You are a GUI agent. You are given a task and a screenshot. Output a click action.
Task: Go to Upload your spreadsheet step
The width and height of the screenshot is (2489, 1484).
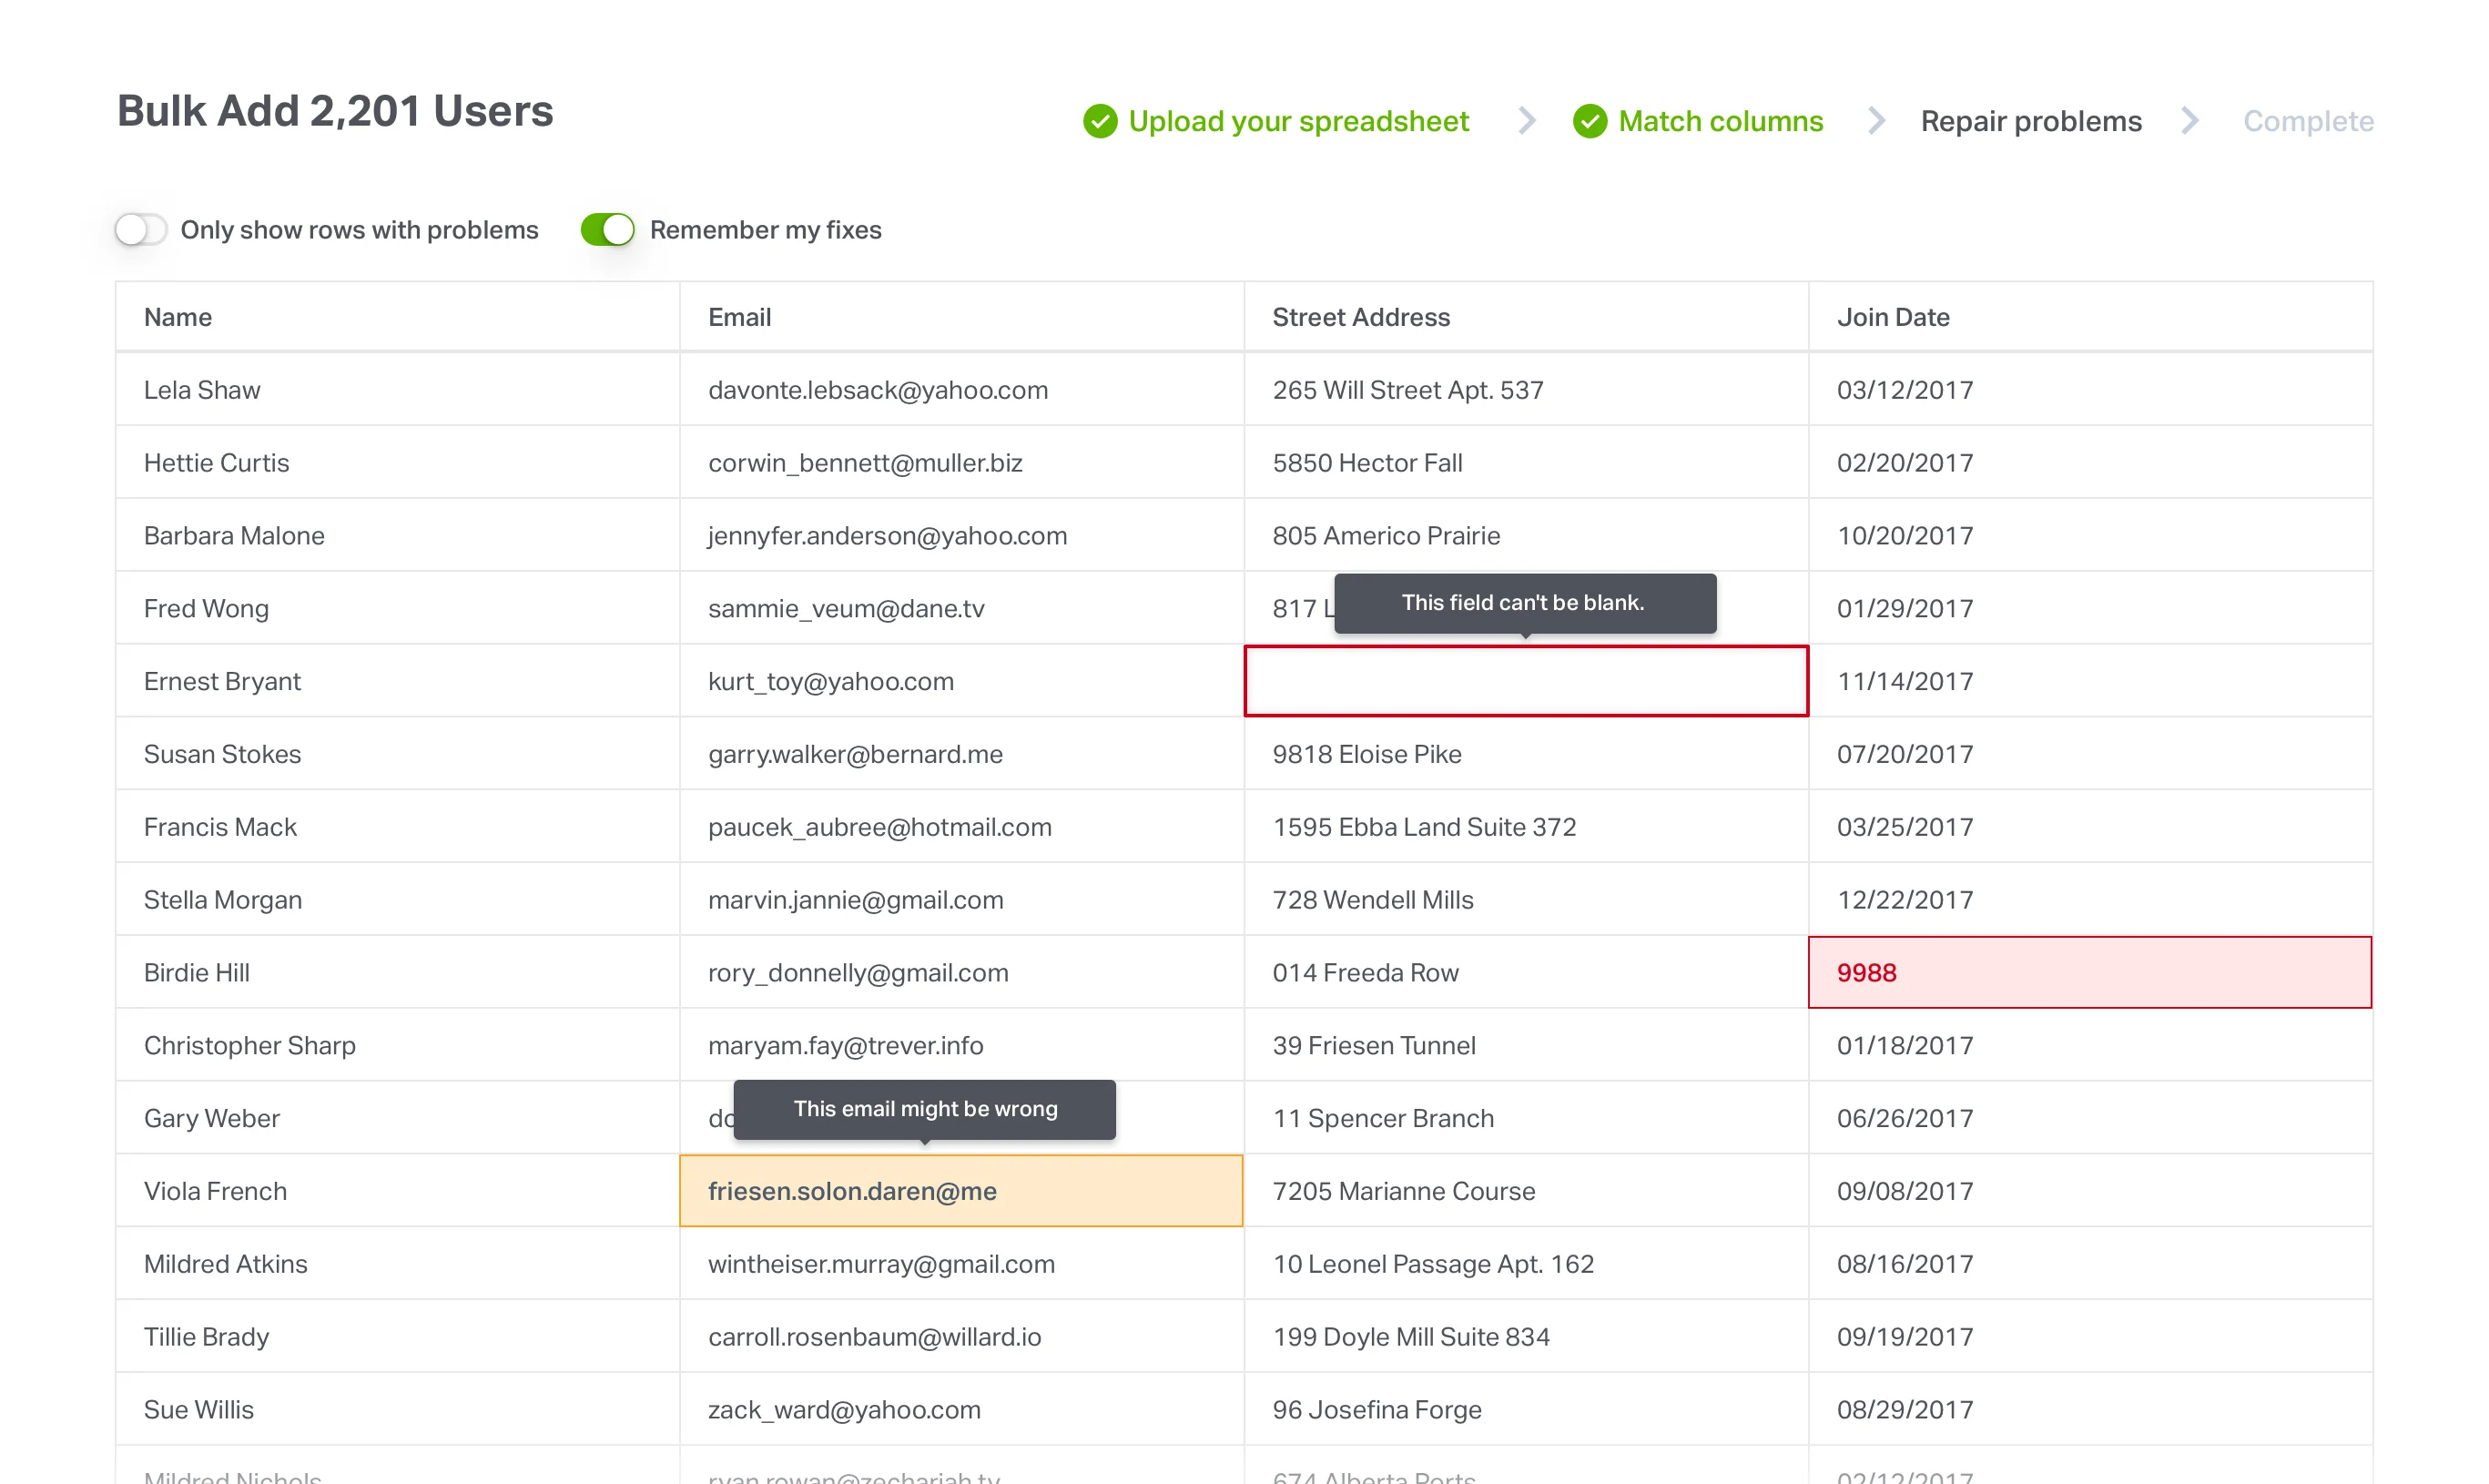[1298, 121]
